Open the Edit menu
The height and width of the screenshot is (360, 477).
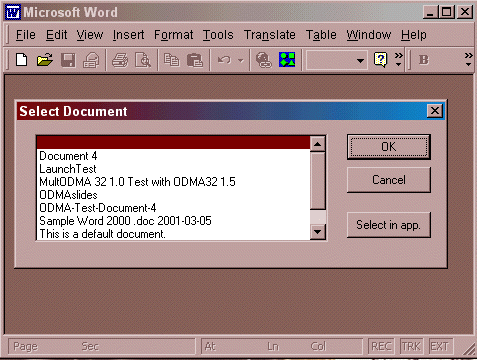[x=56, y=35]
